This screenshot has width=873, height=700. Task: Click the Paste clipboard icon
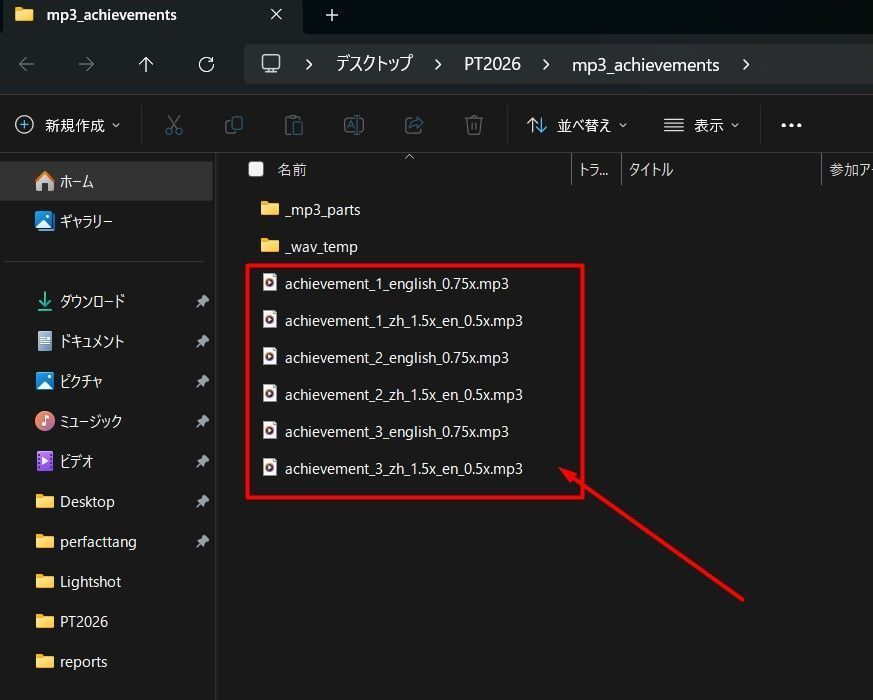[293, 125]
